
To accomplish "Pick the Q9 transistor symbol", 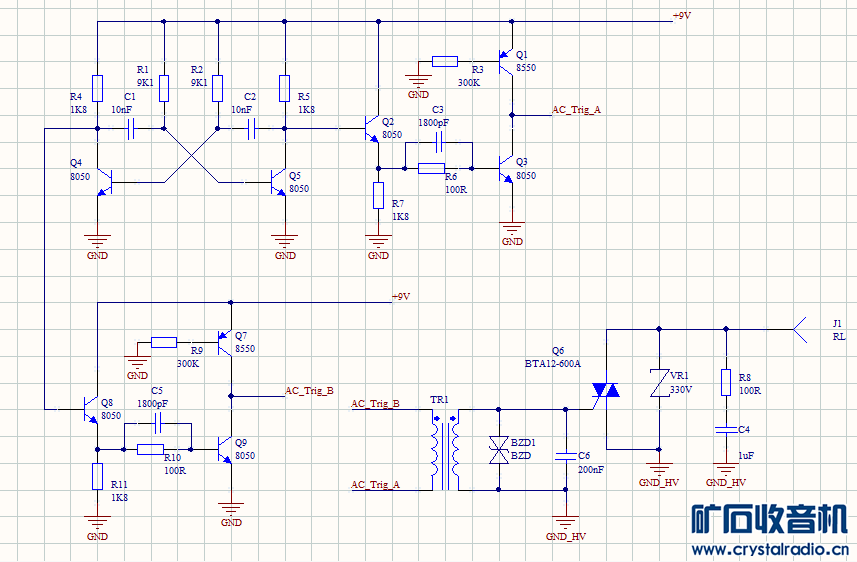I will 225,449.
